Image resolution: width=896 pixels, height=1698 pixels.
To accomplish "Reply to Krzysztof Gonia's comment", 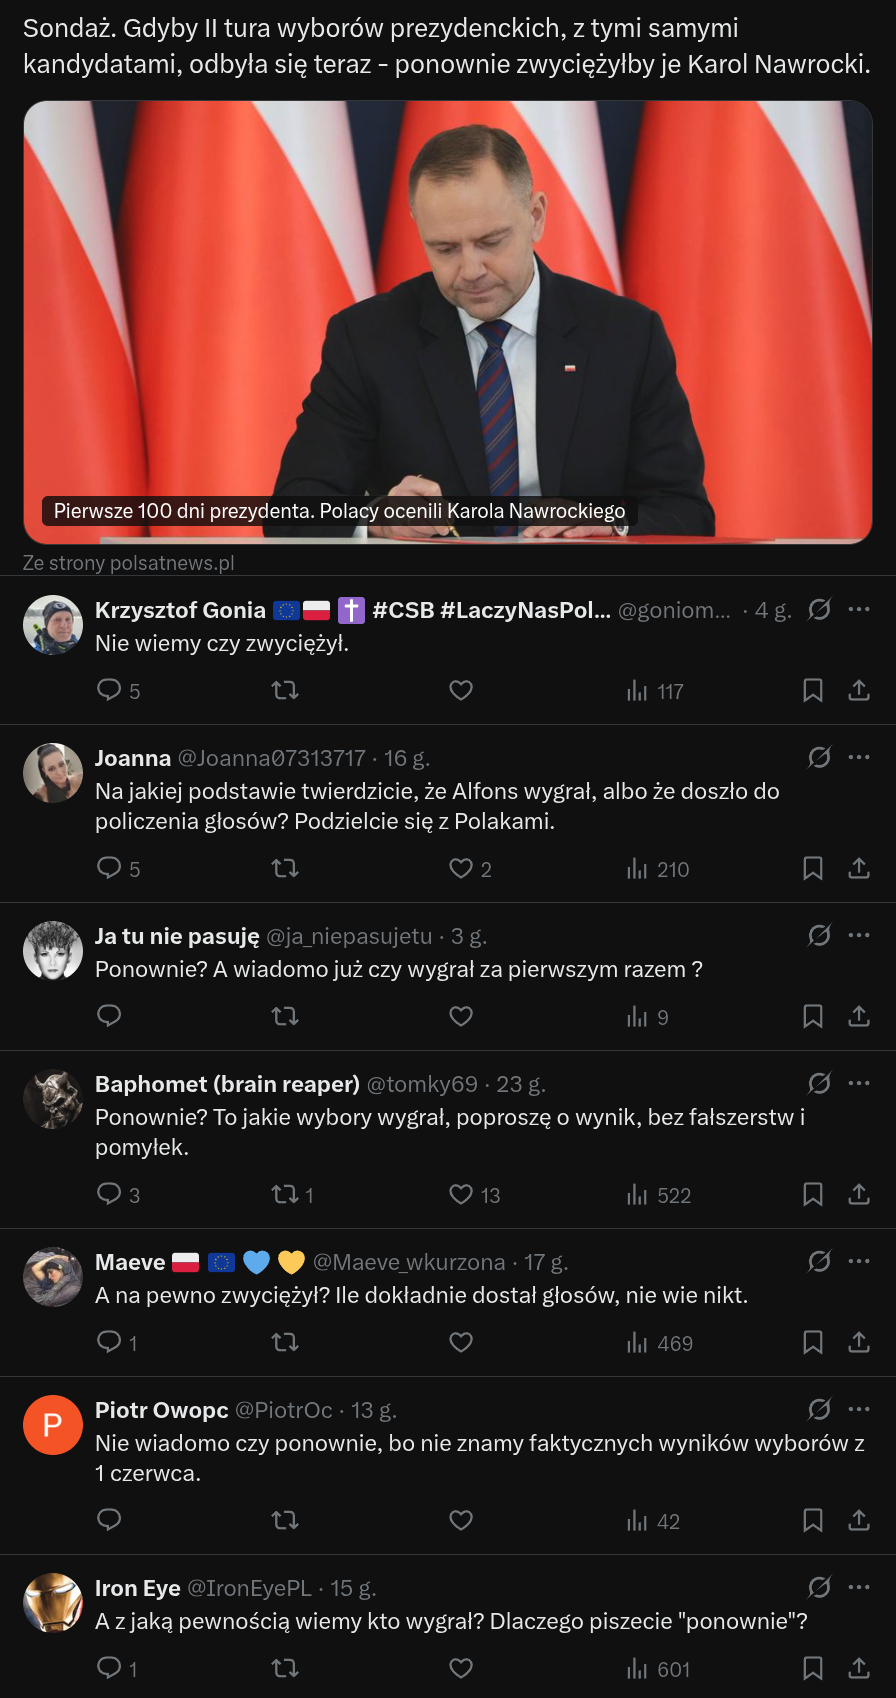I will point(109,690).
